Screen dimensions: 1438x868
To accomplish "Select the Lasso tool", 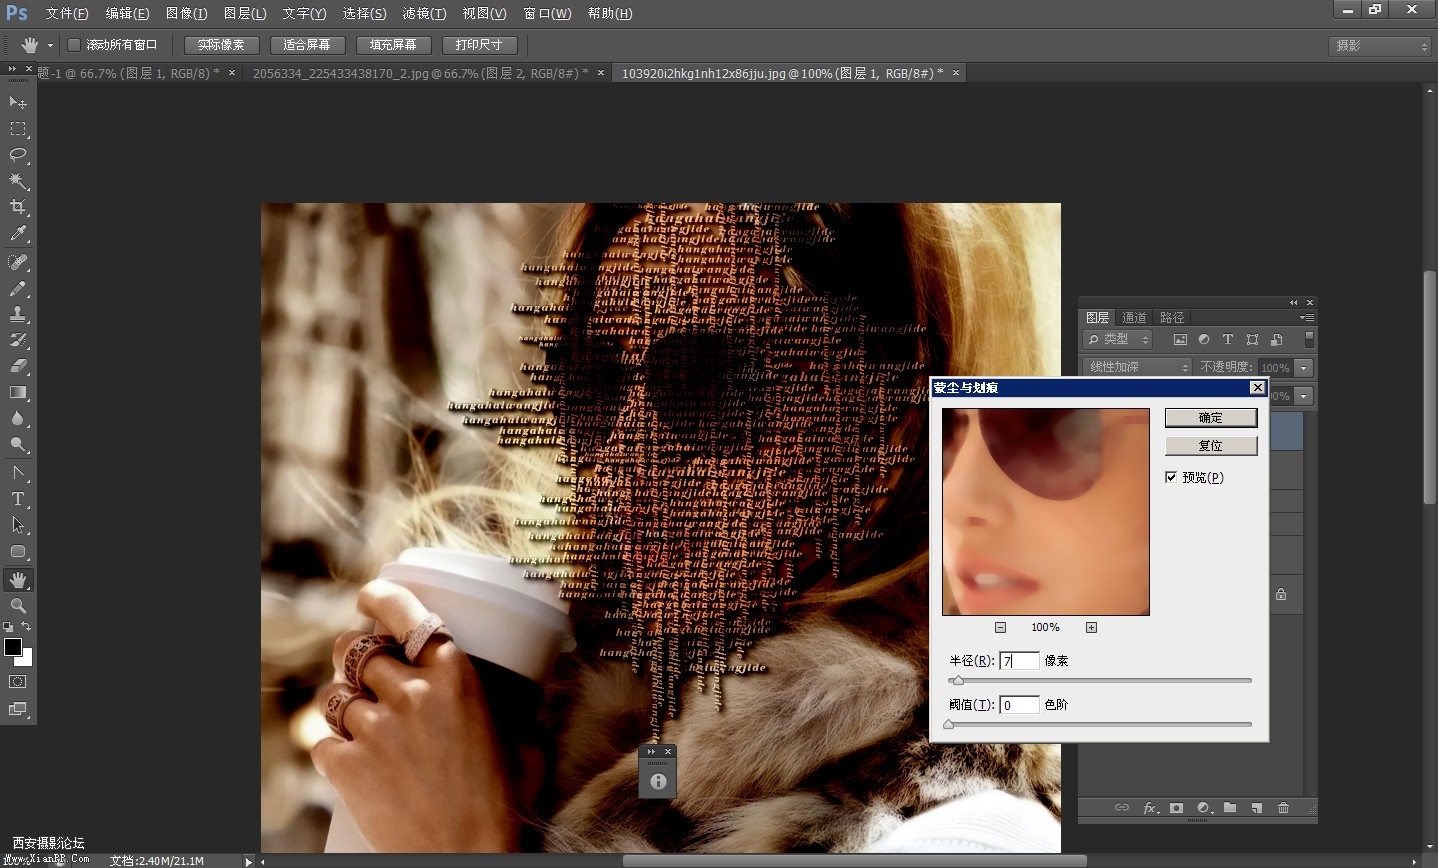I will click(x=18, y=155).
